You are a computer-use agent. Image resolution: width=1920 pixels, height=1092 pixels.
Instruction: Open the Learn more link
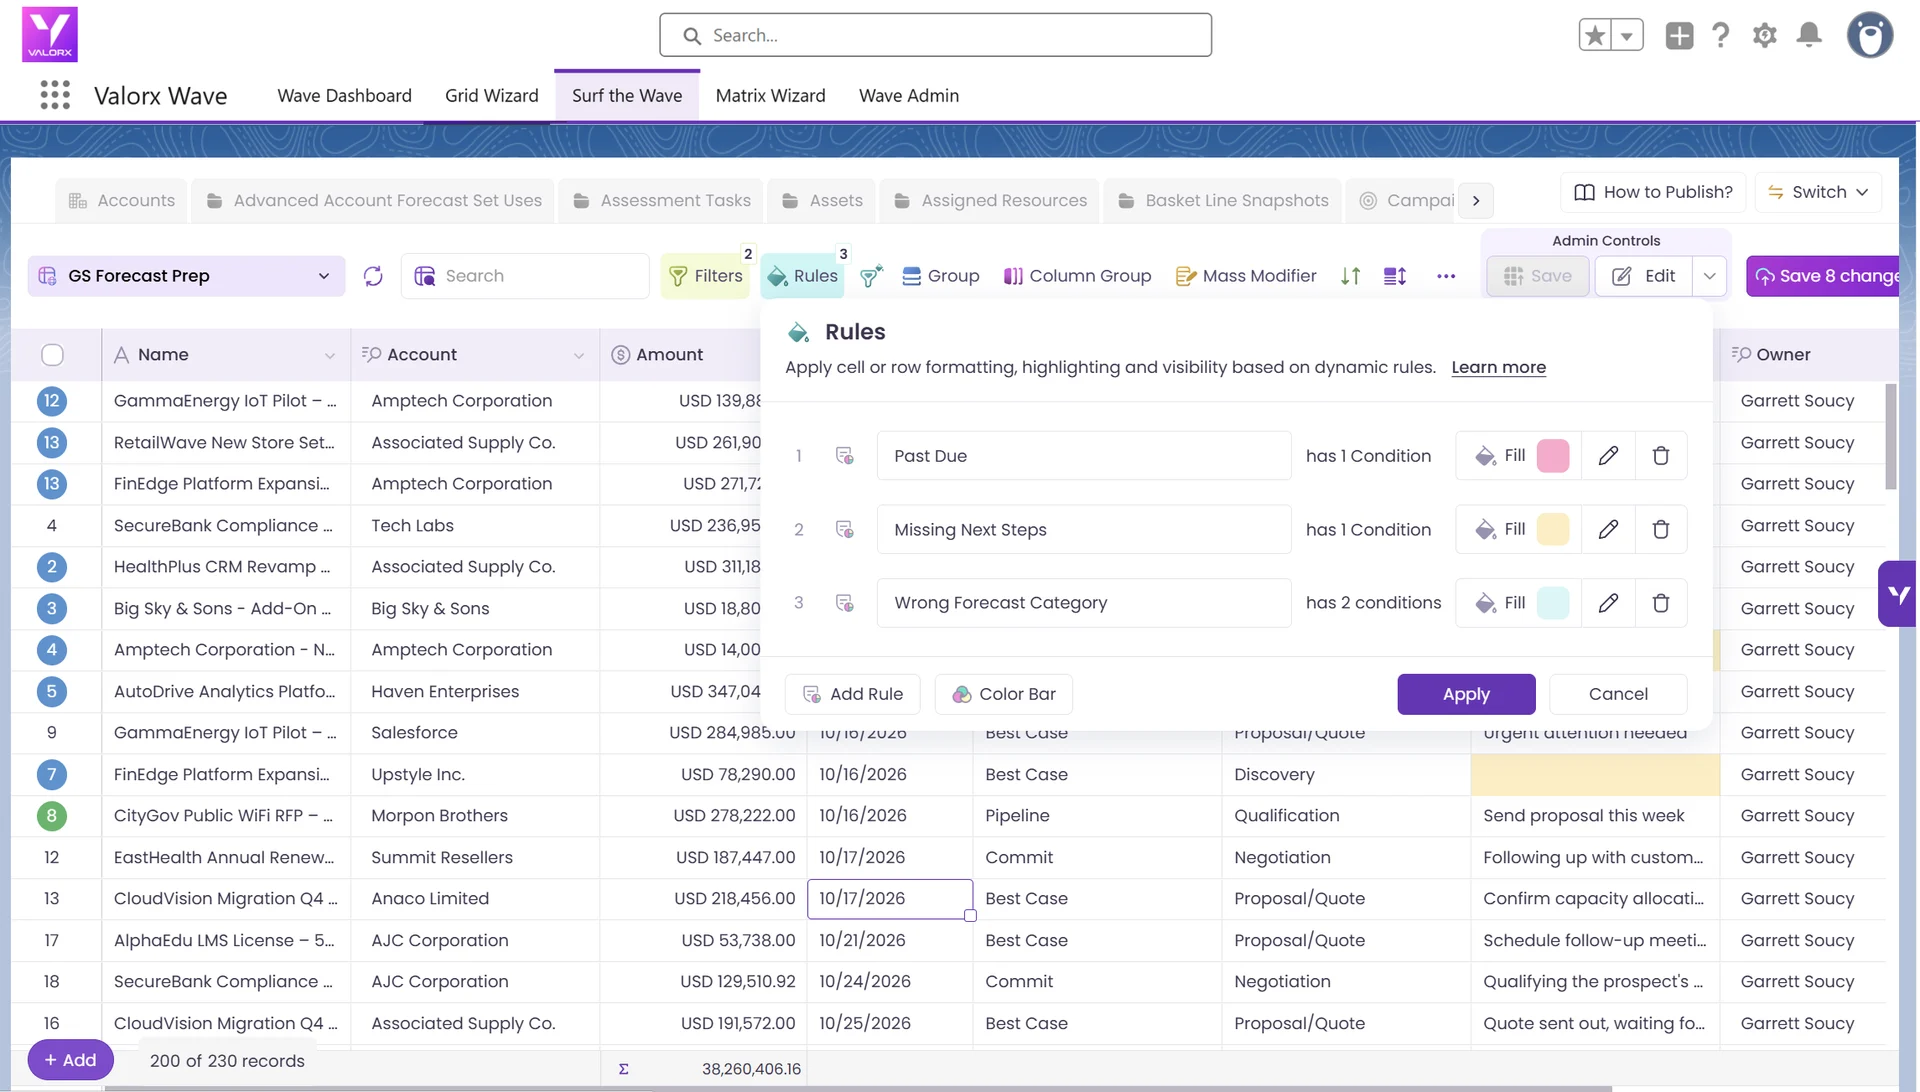pyautogui.click(x=1498, y=367)
